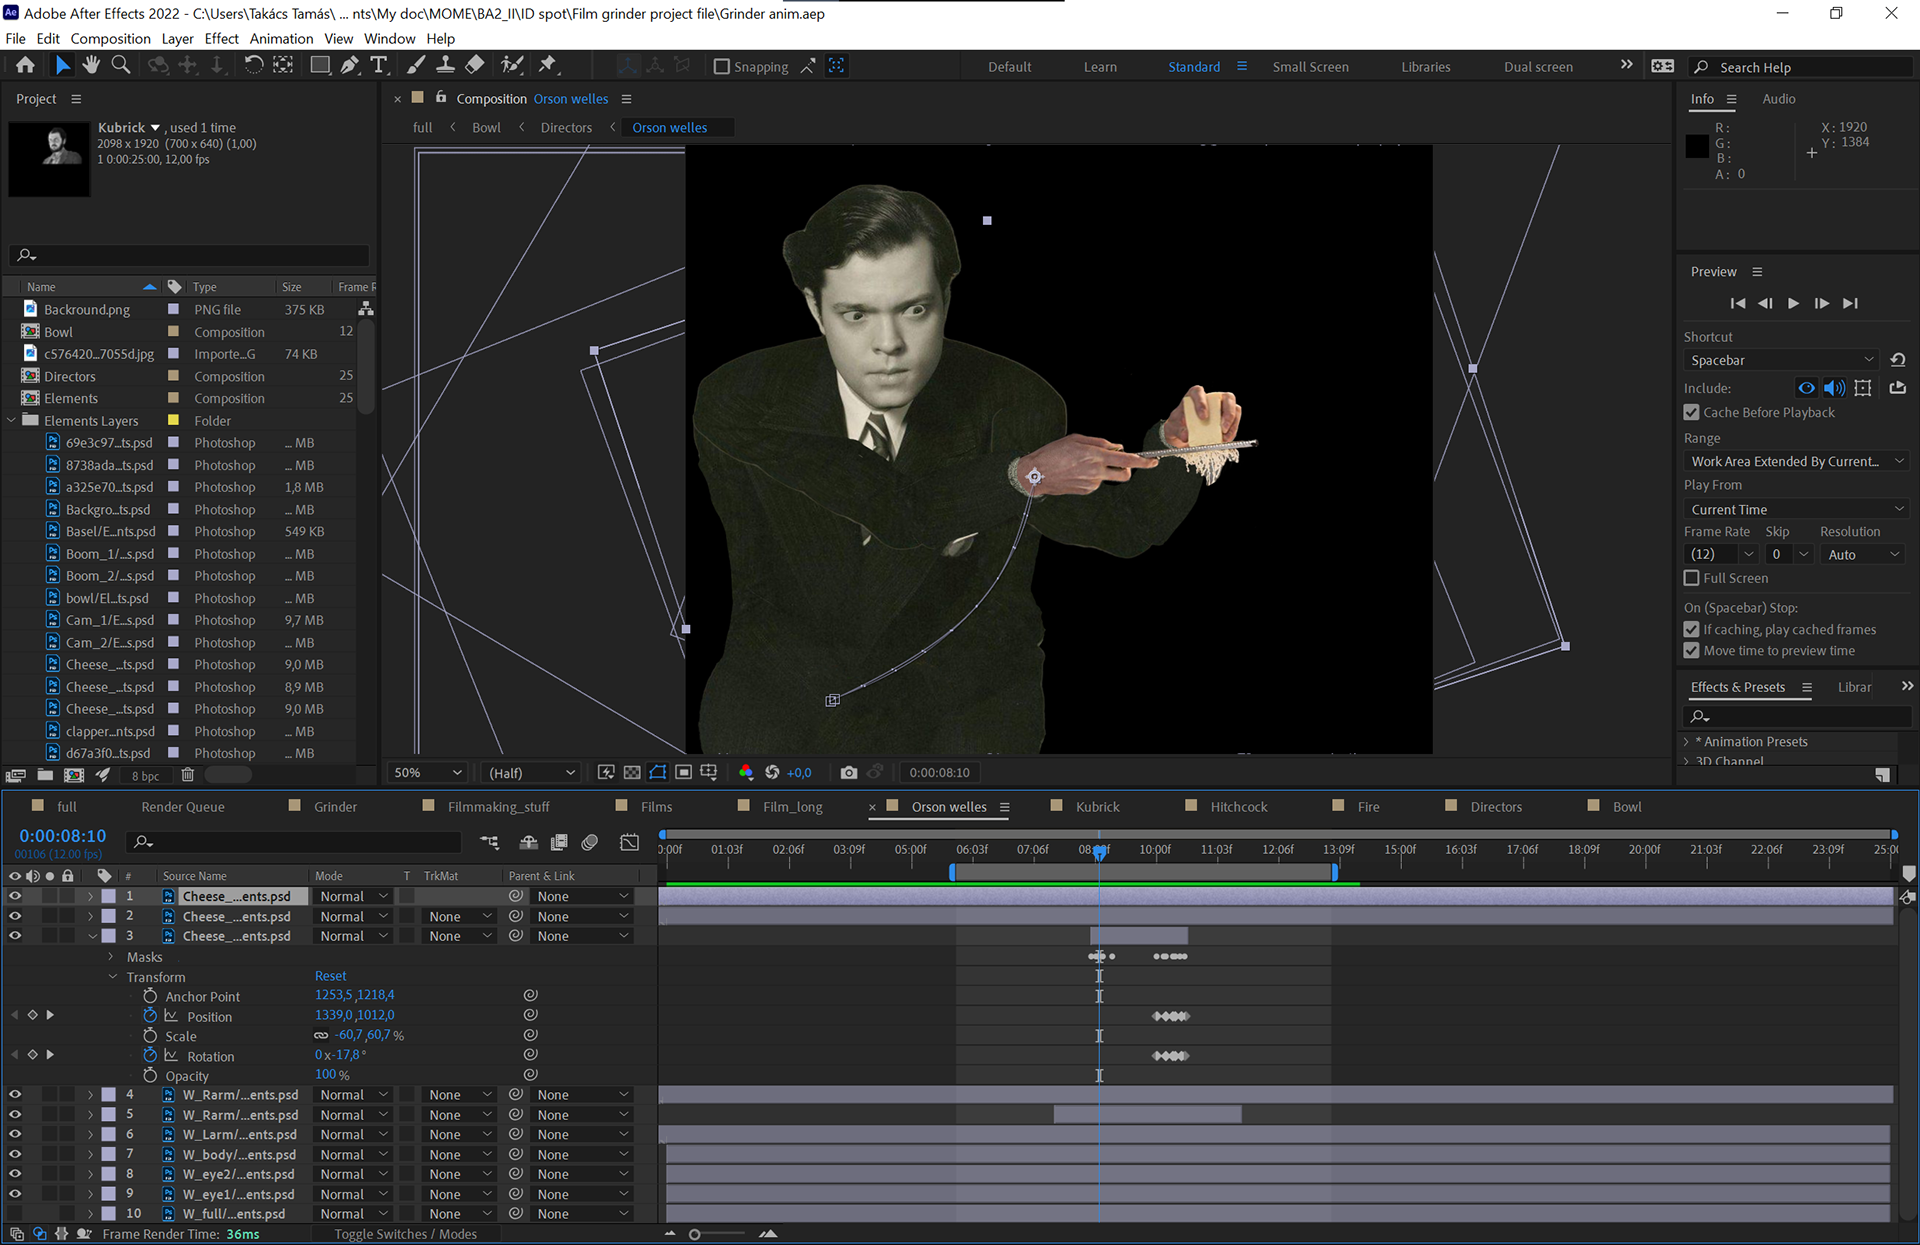Select the Rotation tool
Viewport: 1920px width, 1245px height.
(x=254, y=65)
